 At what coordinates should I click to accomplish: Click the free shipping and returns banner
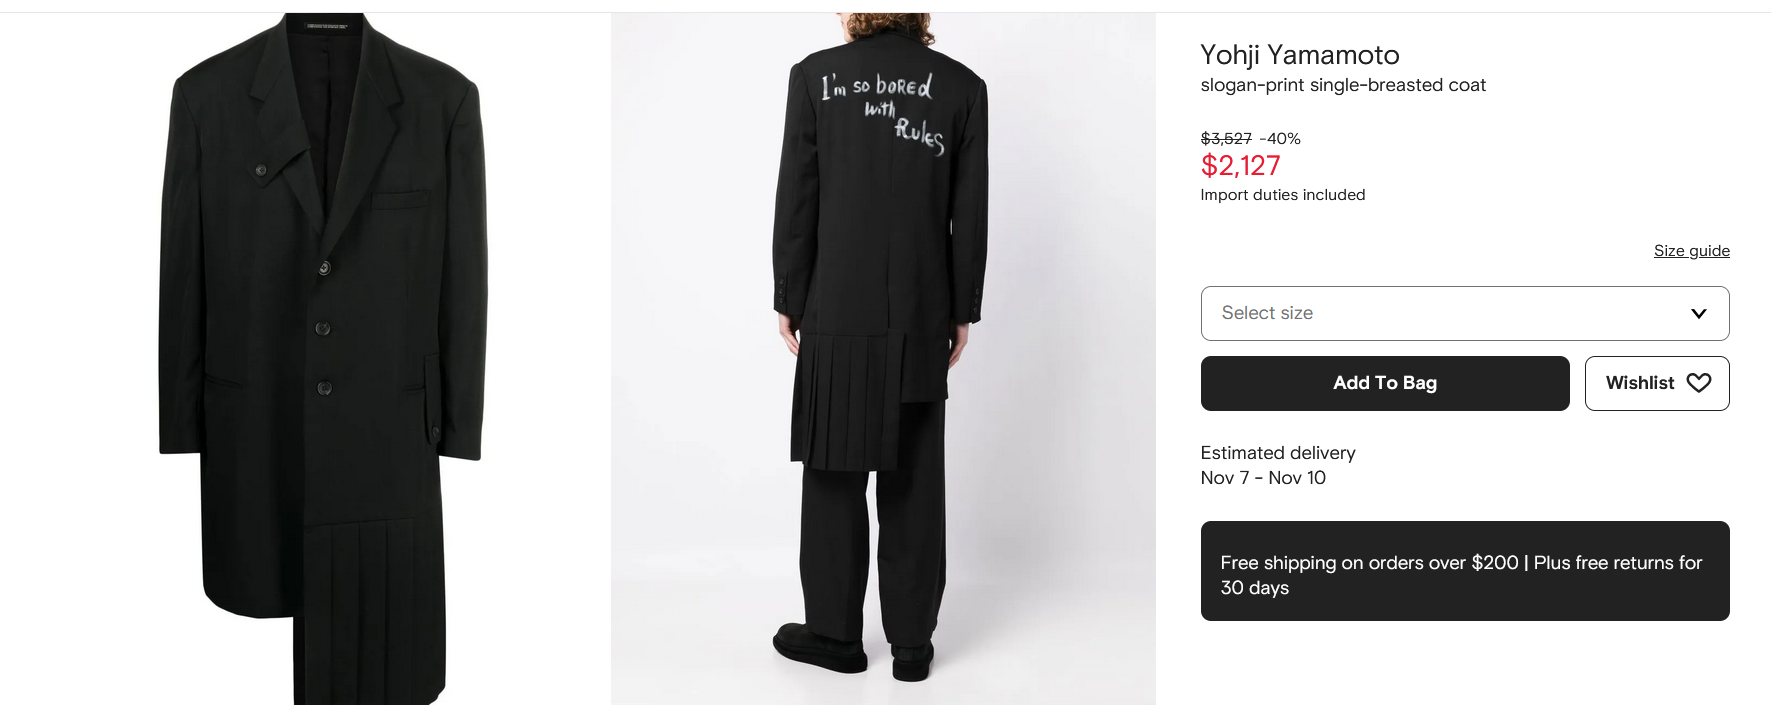tap(1465, 571)
